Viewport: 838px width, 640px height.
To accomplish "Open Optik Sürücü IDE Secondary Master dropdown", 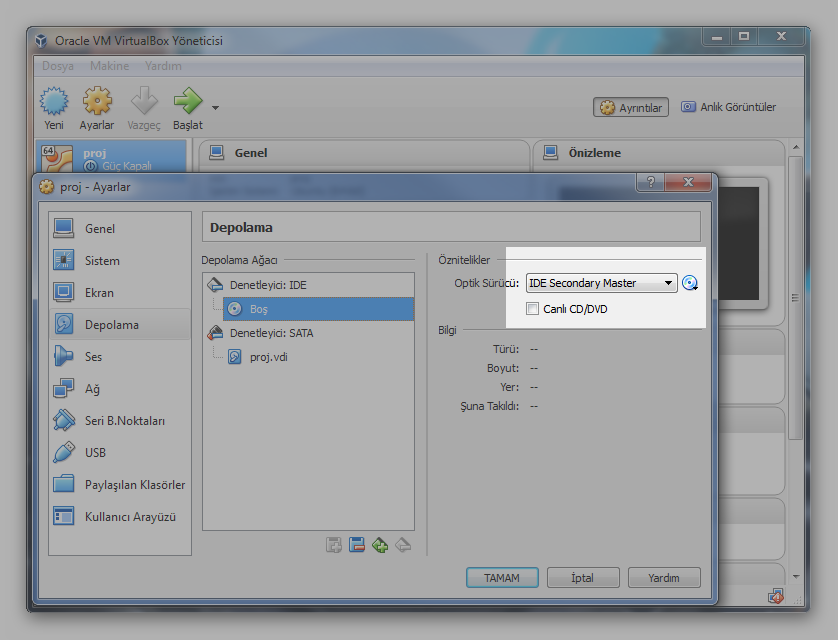I will [x=601, y=283].
